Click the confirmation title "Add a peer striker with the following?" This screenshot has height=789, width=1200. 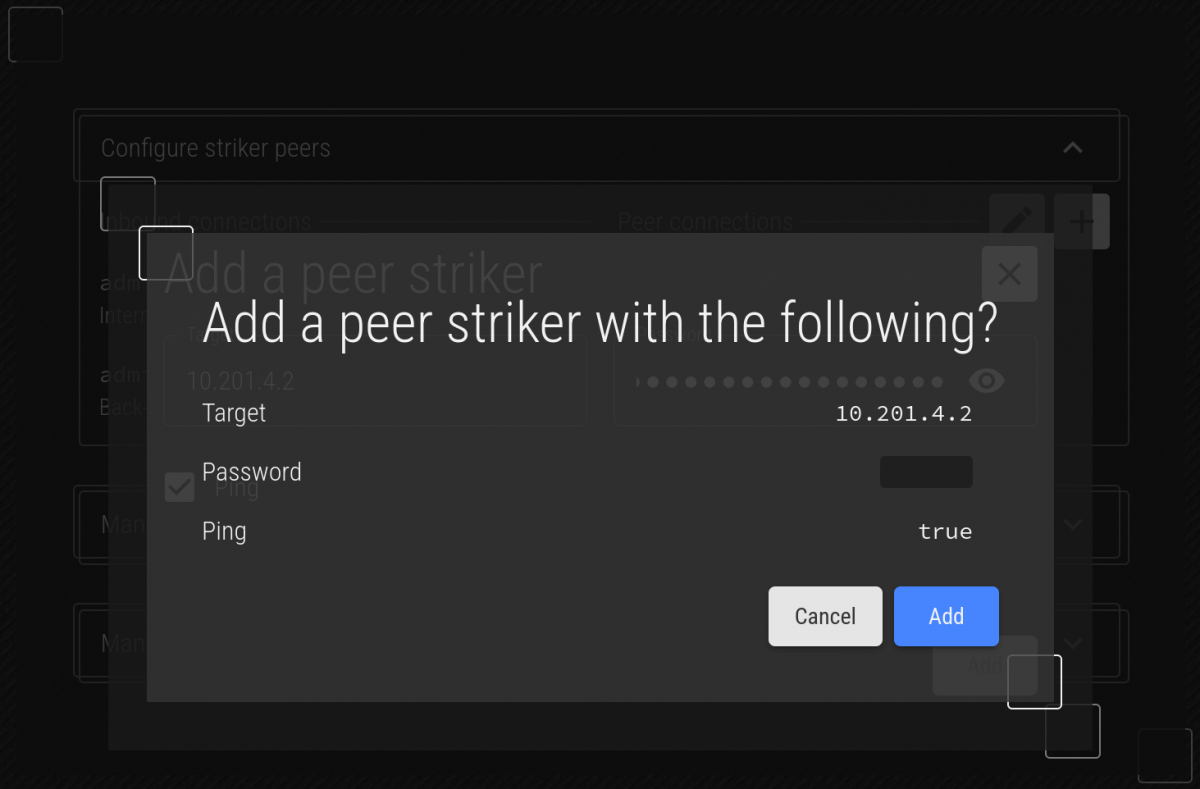[600, 323]
